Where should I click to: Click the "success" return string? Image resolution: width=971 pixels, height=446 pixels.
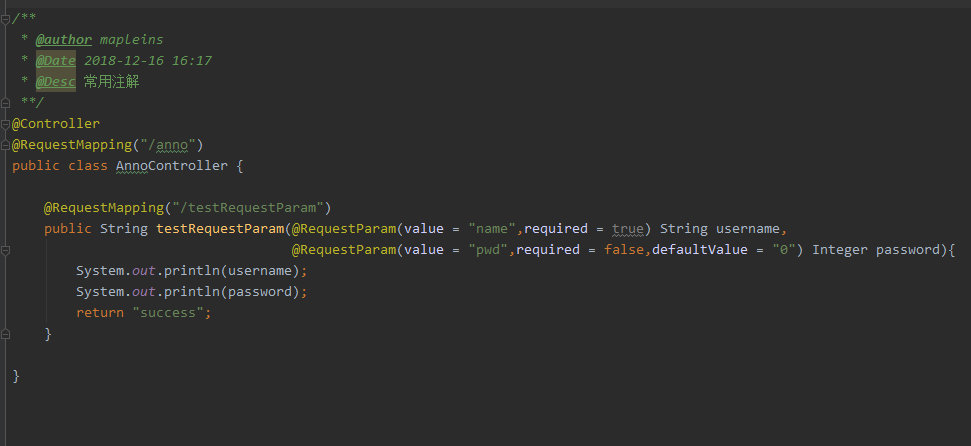pyautogui.click(x=168, y=313)
